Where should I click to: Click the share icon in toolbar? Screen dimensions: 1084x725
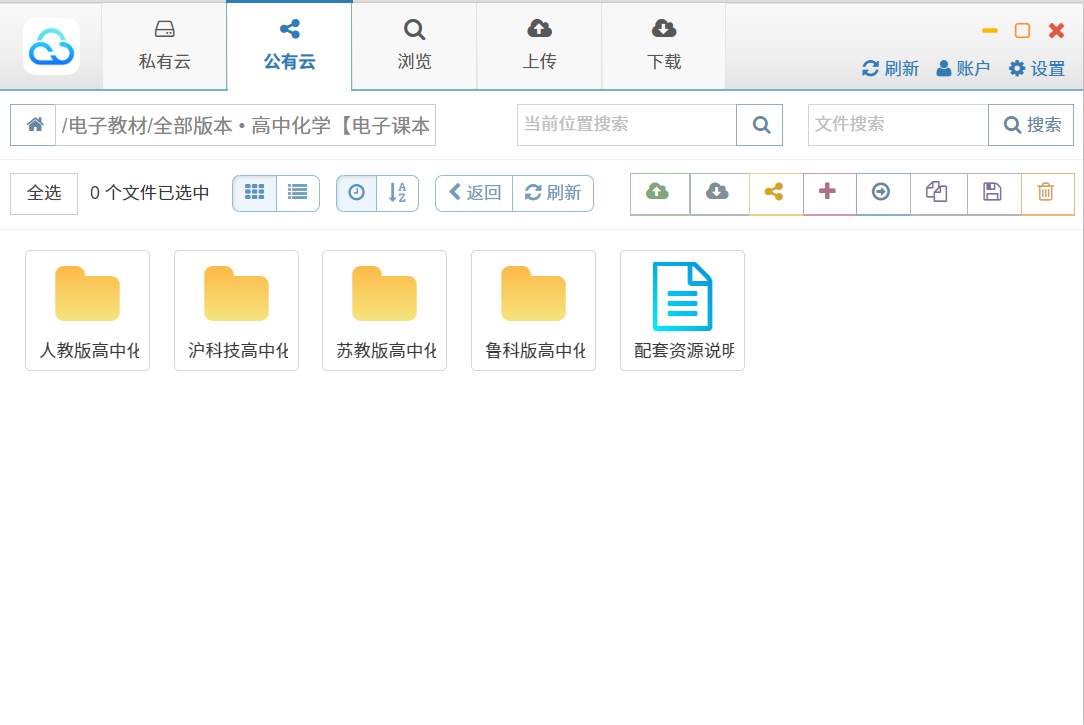point(774,193)
